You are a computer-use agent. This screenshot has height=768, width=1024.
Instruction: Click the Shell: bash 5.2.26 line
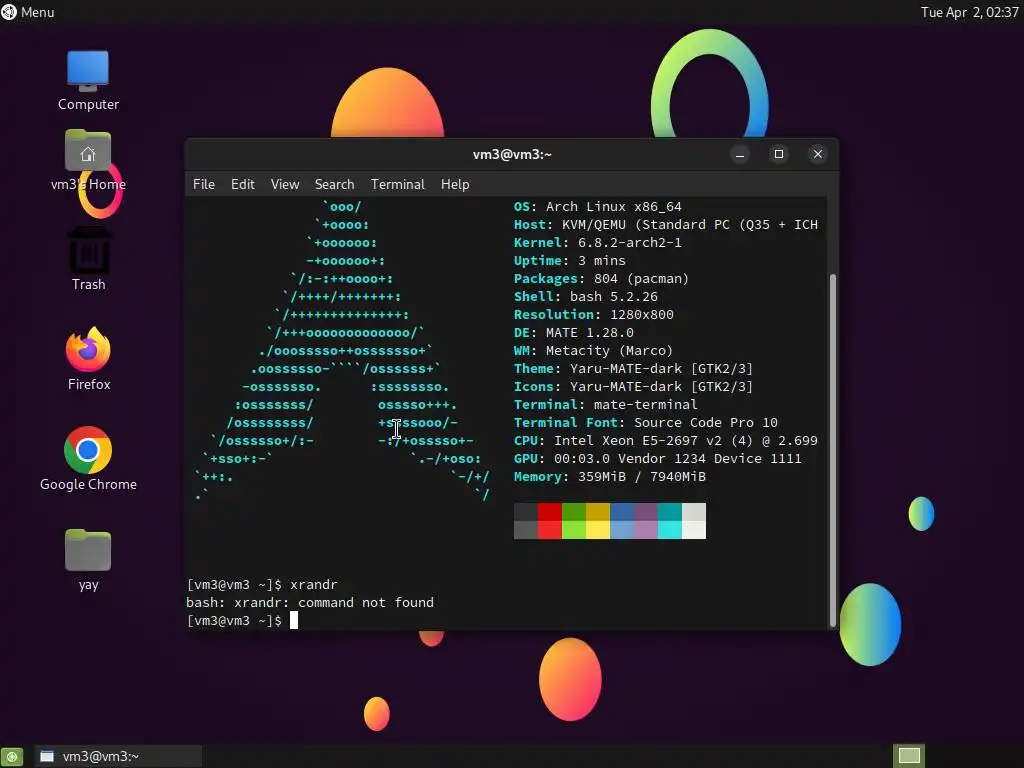click(586, 296)
